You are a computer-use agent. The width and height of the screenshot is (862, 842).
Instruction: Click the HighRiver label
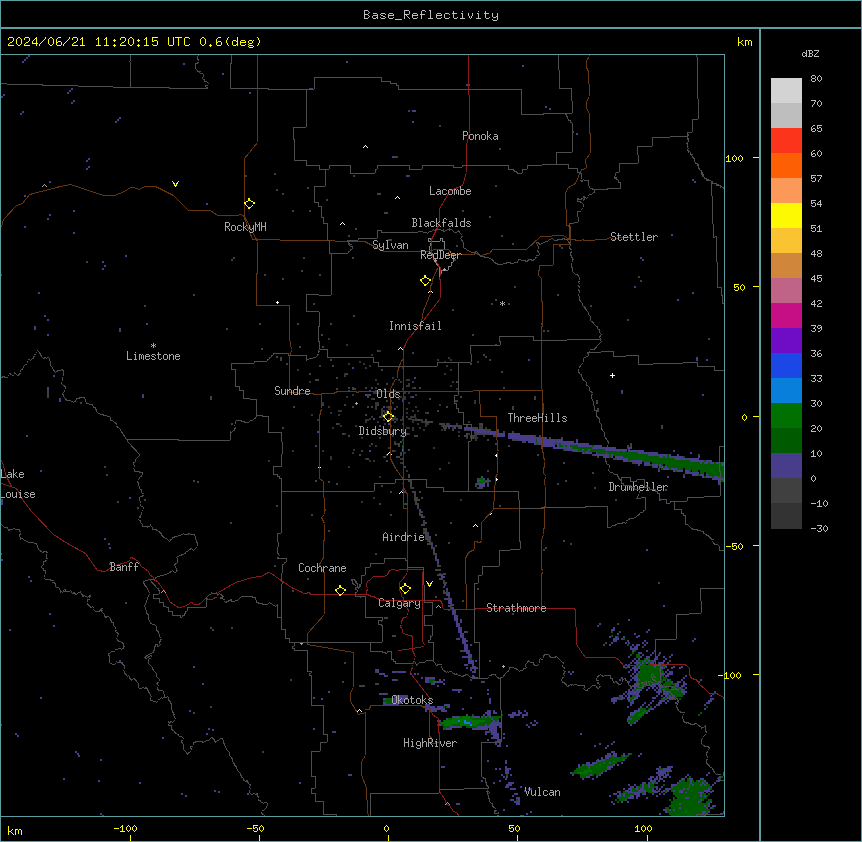(430, 743)
